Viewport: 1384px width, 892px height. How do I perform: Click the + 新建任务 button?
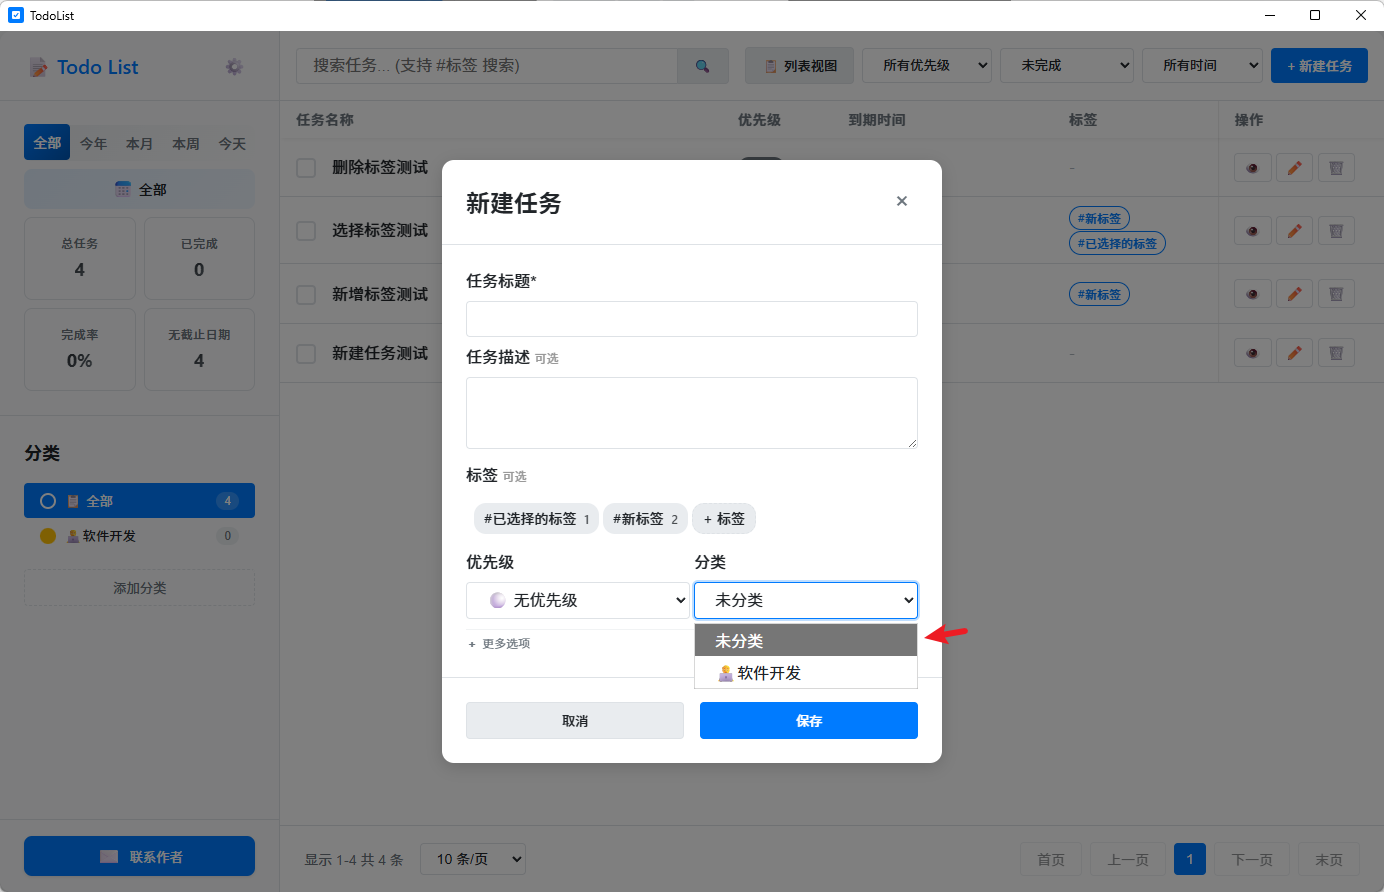coord(1319,66)
